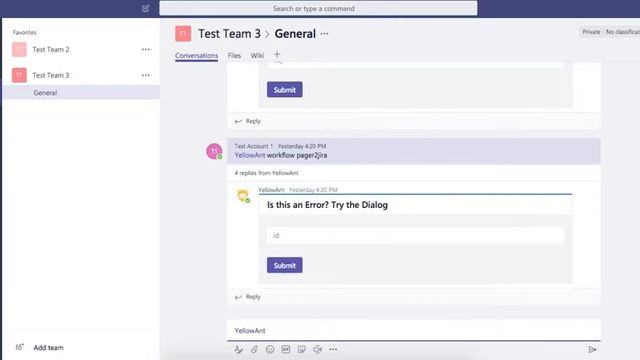The height and width of the screenshot is (360, 640).
Task: Click the YellowAnt mention in pager2jira message
Action: (x=250, y=155)
